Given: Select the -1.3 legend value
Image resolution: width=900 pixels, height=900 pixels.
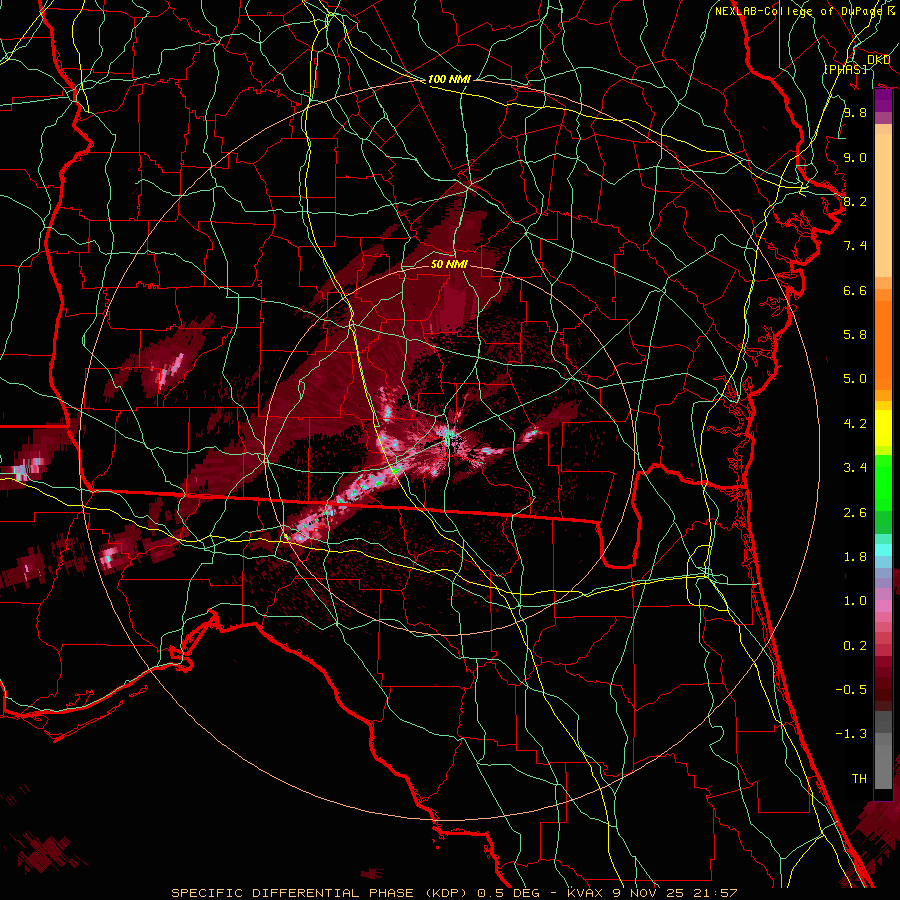Looking at the screenshot, I should (851, 734).
